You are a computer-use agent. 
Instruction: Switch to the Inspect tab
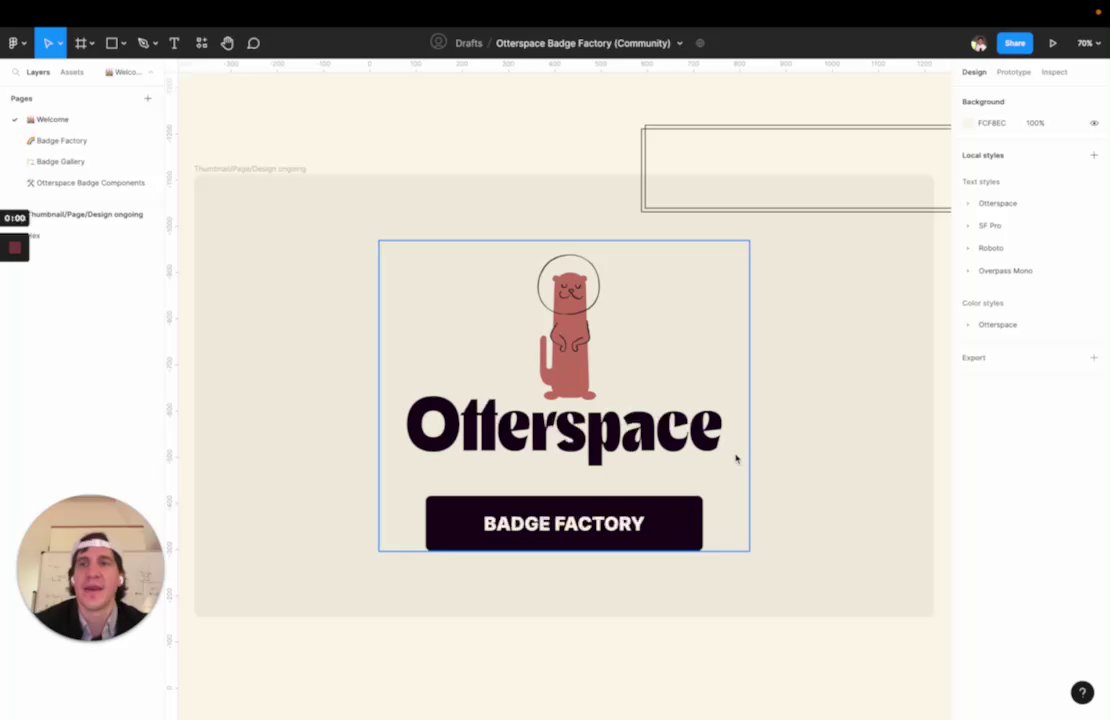[x=1053, y=72]
